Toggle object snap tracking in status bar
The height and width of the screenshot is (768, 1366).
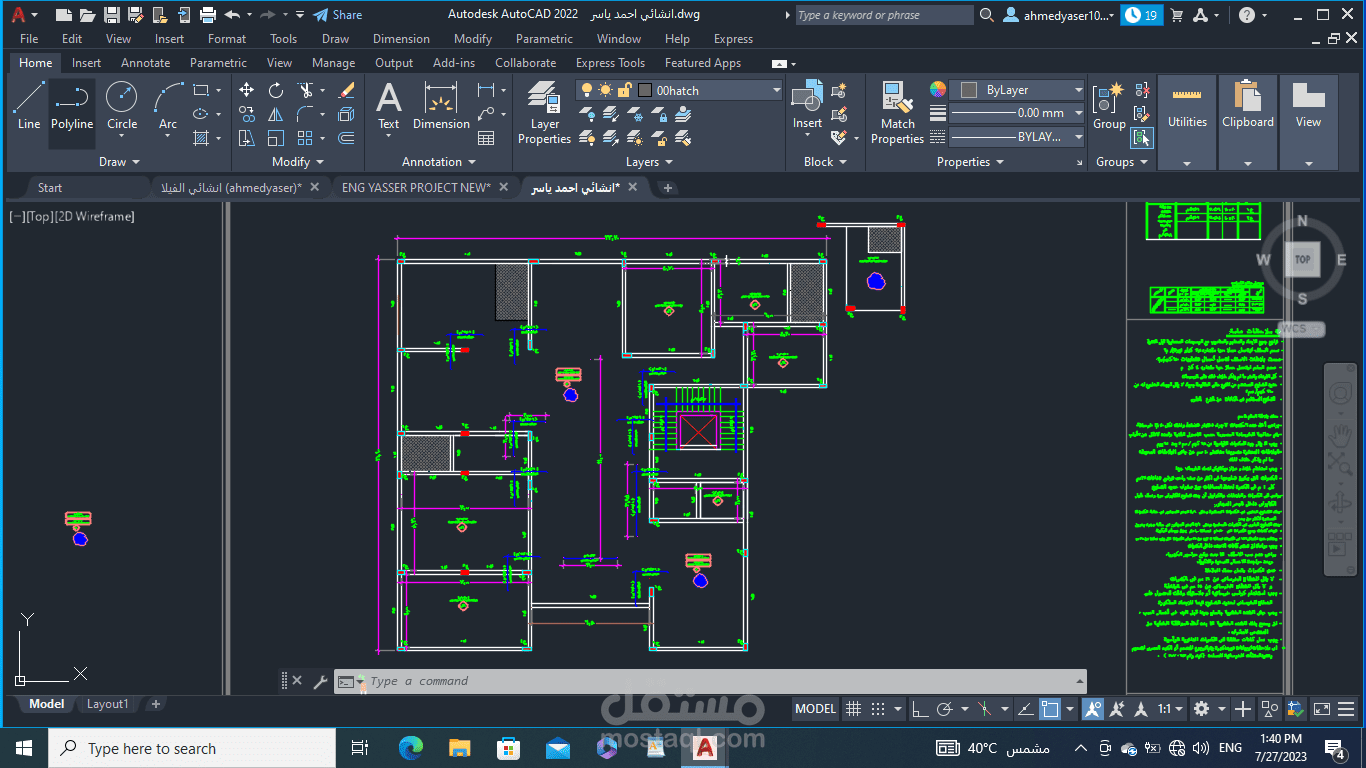click(1025, 709)
